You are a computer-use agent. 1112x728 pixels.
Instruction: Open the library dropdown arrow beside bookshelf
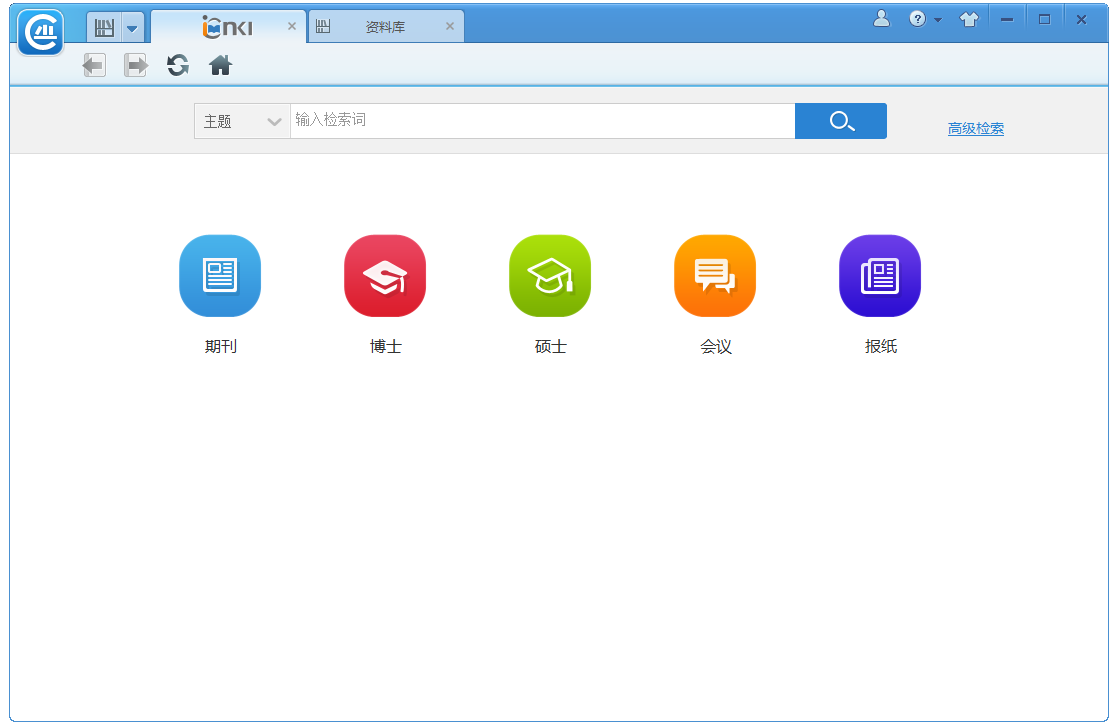(132, 28)
